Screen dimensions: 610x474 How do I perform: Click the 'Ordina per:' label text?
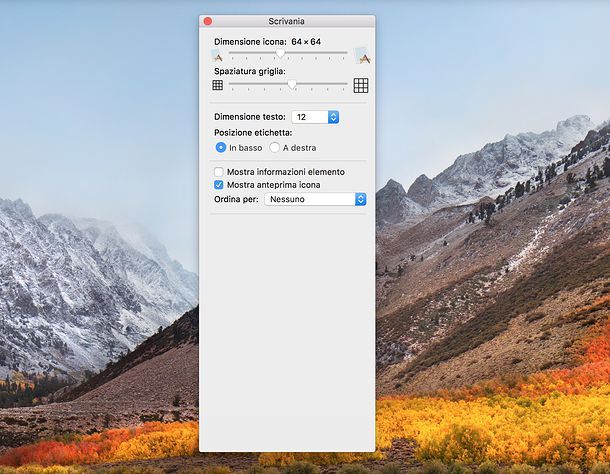[x=236, y=199]
